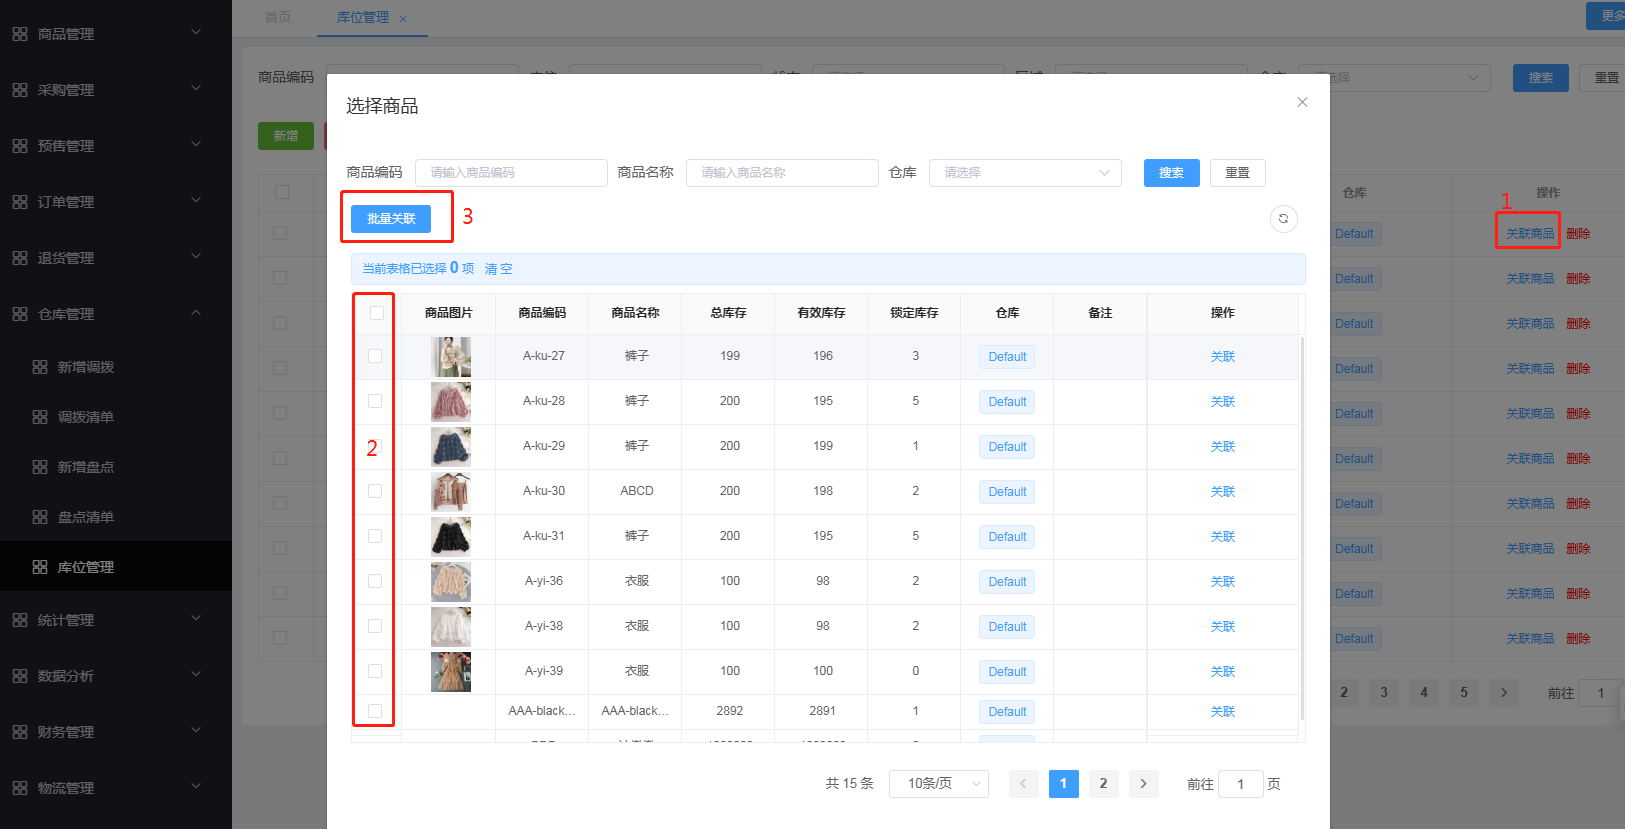This screenshot has height=829, width=1625.
Task: Click the 数据分析 sidebar grid icon
Action: click(20, 676)
